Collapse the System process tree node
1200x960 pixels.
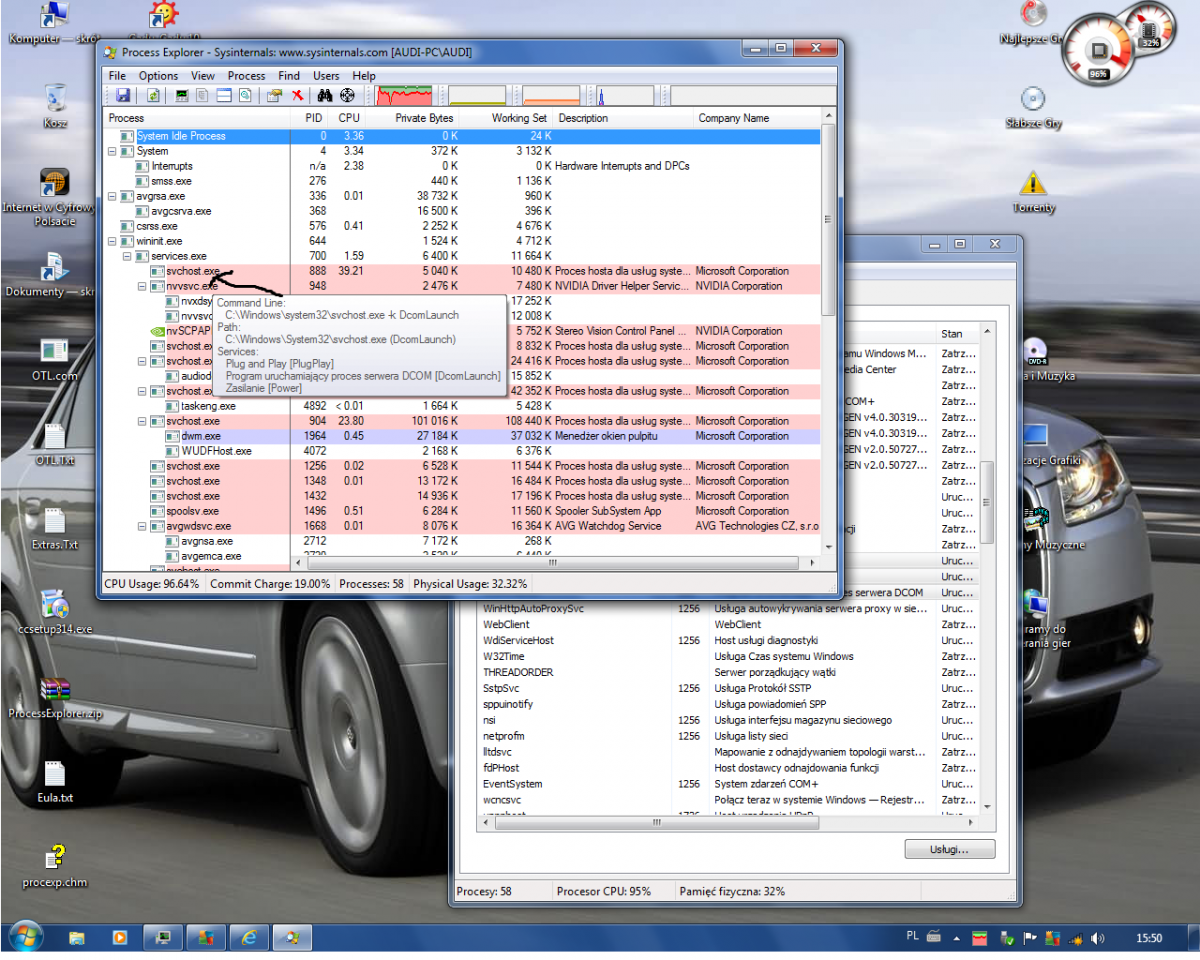(112, 151)
